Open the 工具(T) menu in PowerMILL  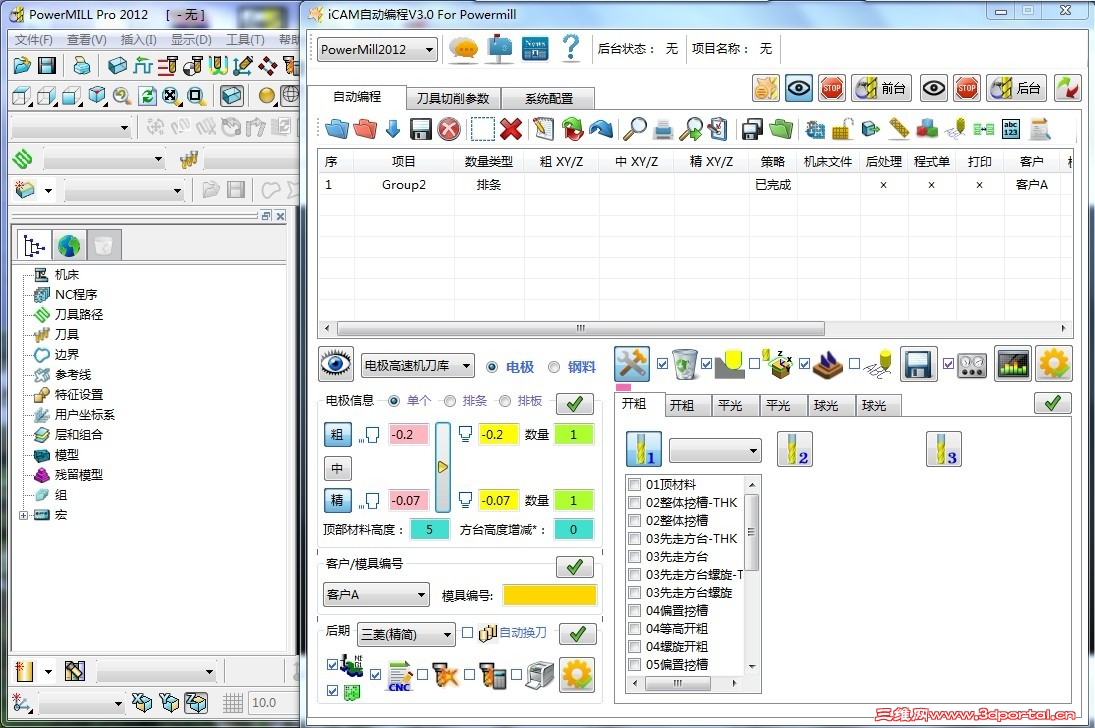245,40
